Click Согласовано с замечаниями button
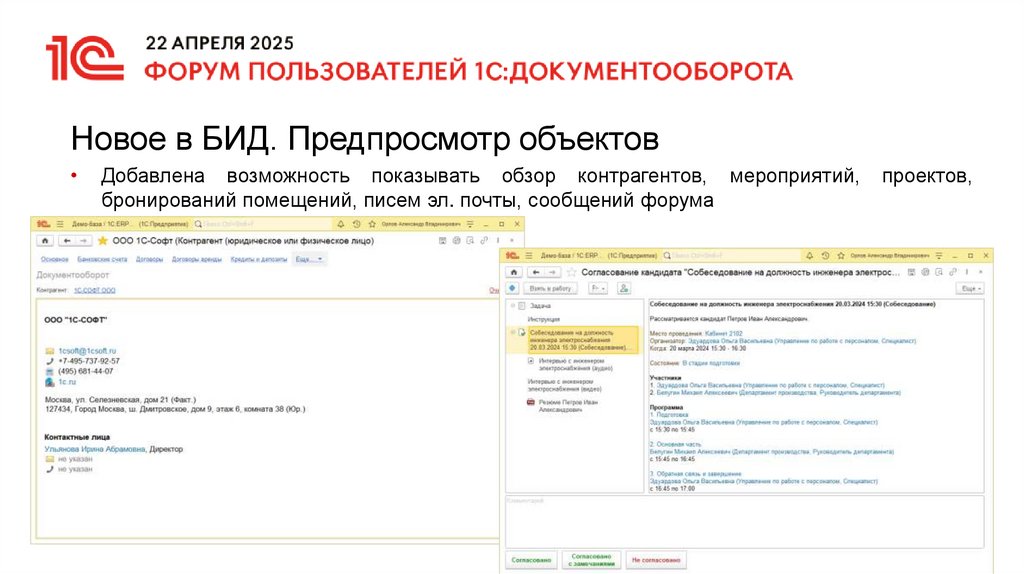The image size is (1024, 574). (x=592, y=560)
